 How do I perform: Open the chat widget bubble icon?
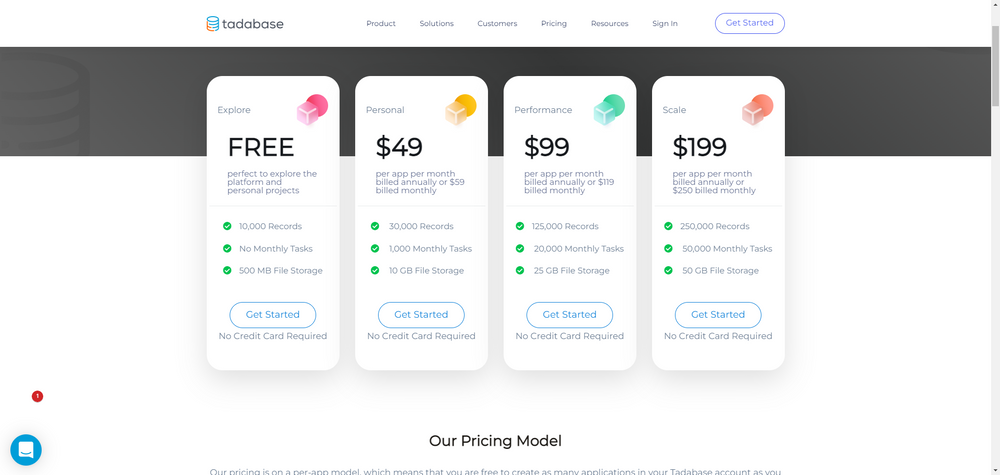(x=26, y=450)
